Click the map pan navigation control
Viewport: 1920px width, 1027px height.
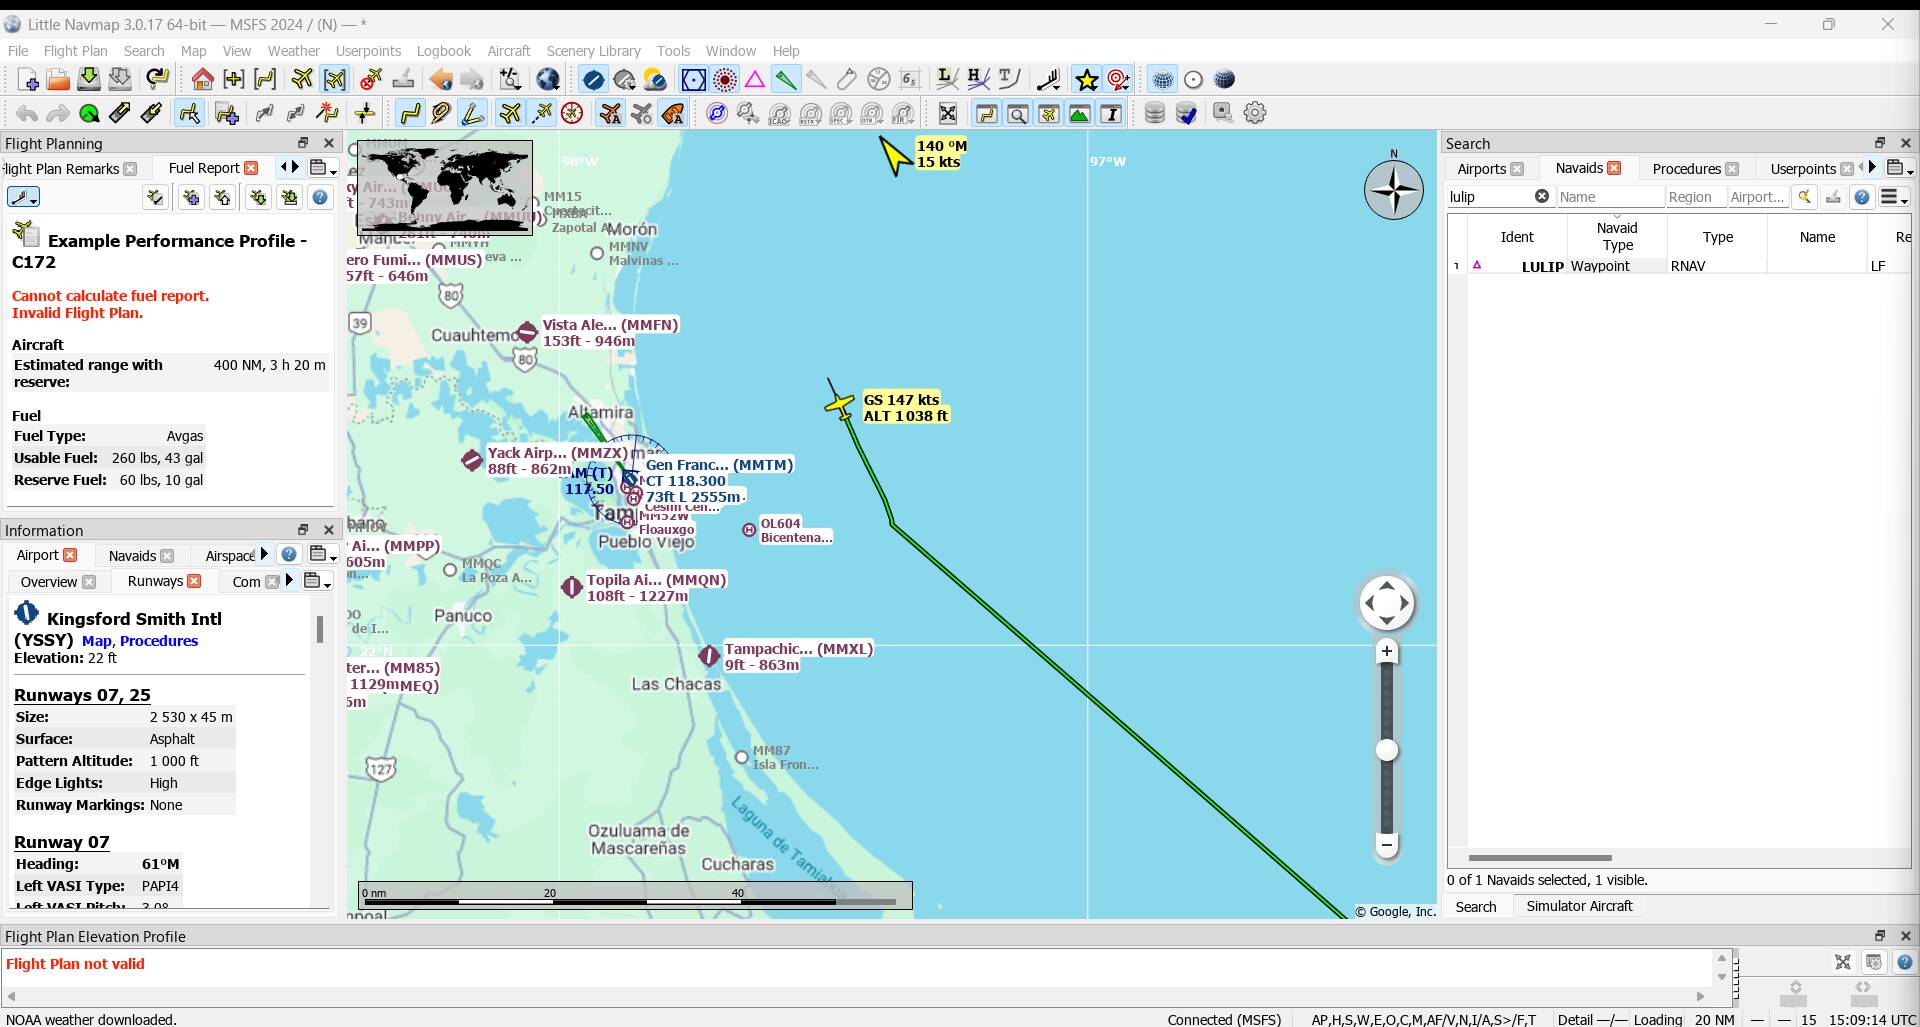point(1387,603)
